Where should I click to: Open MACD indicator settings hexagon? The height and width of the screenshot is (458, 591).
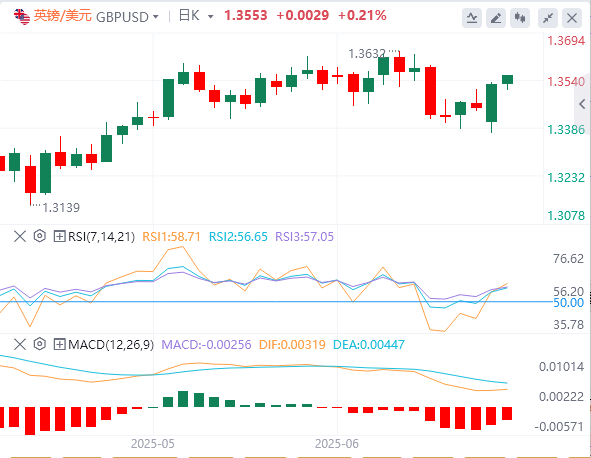coord(40,344)
